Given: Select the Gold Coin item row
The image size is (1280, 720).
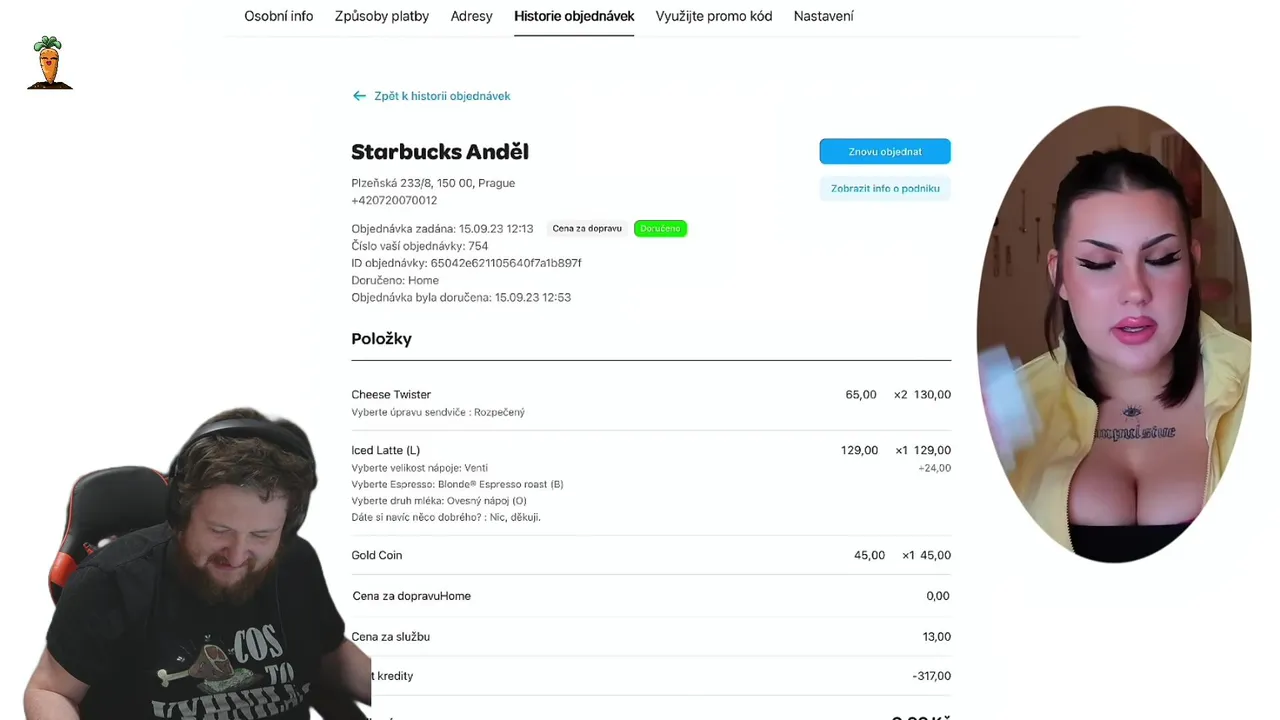Looking at the screenshot, I should pos(651,555).
